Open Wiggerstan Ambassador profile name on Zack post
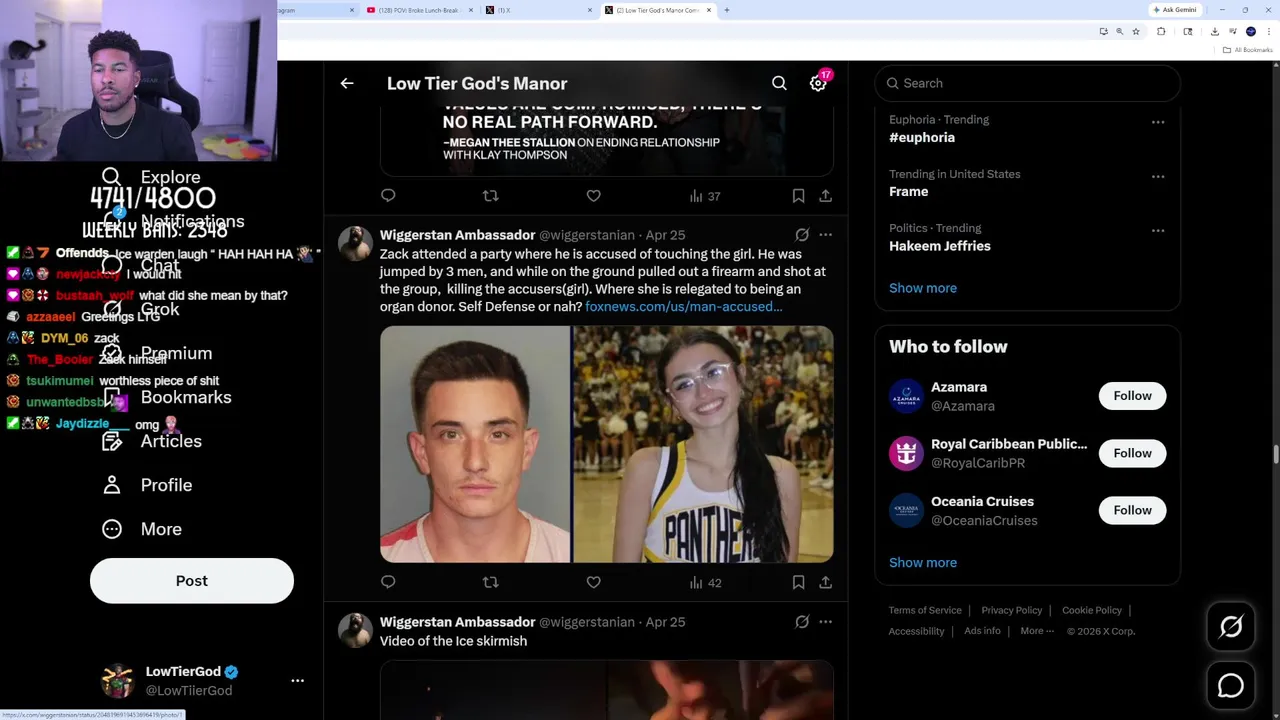The image size is (1280, 720). pos(457,235)
